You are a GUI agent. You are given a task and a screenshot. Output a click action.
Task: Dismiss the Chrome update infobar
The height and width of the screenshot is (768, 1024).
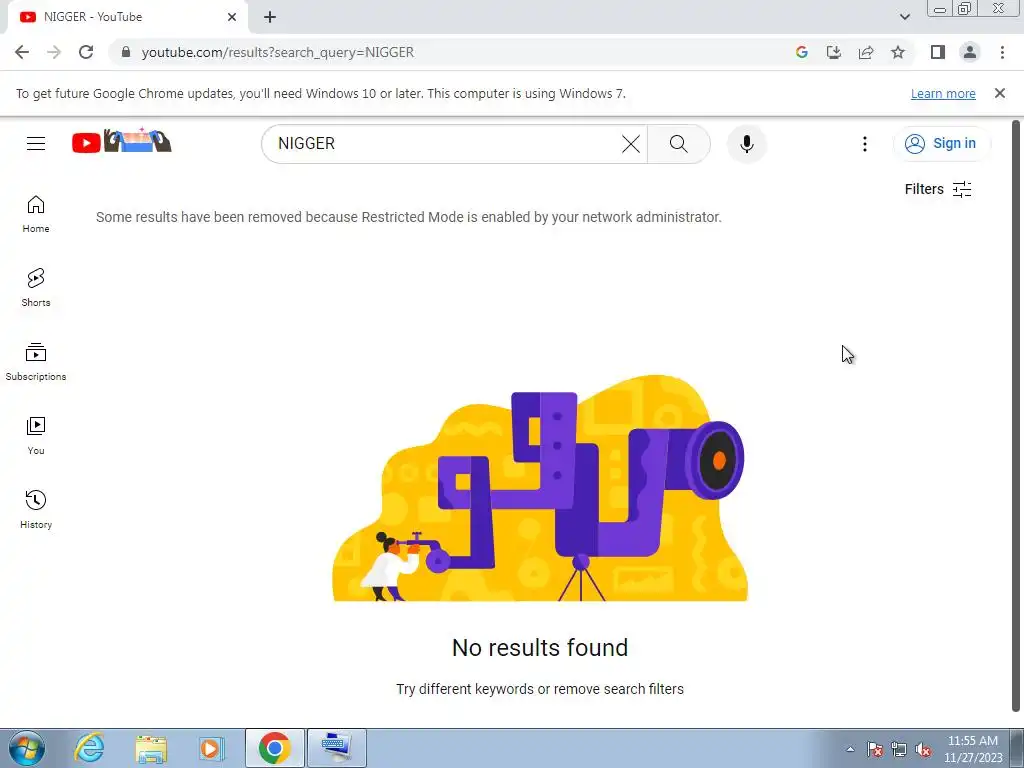point(999,93)
